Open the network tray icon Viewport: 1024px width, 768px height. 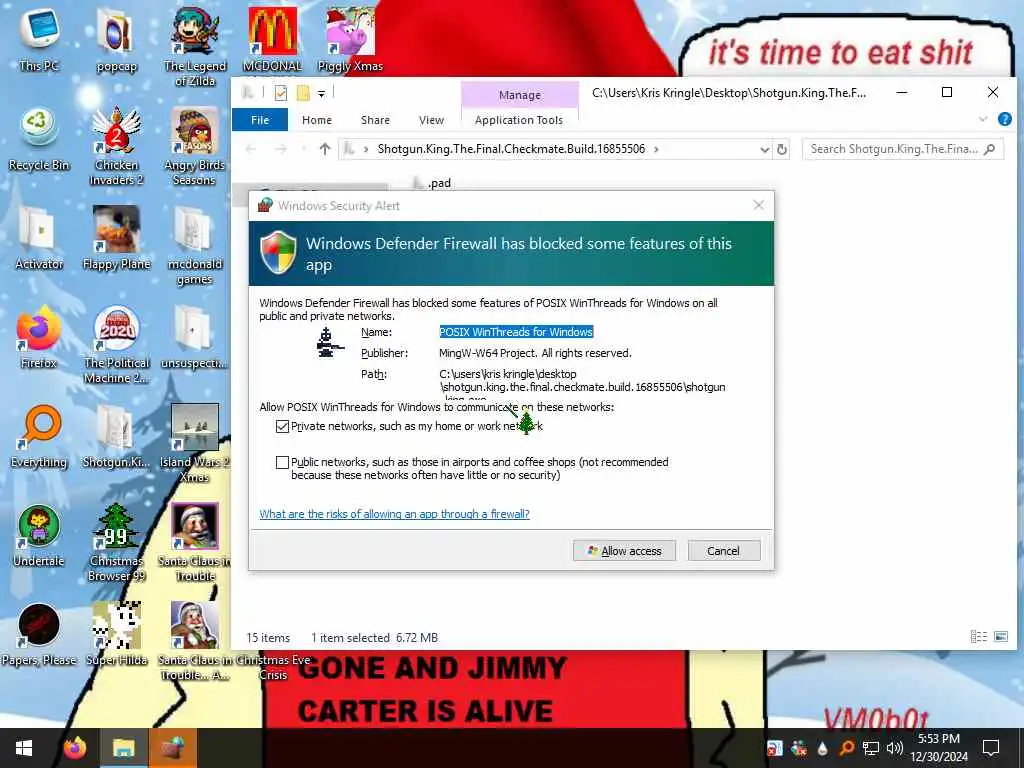[x=871, y=748]
